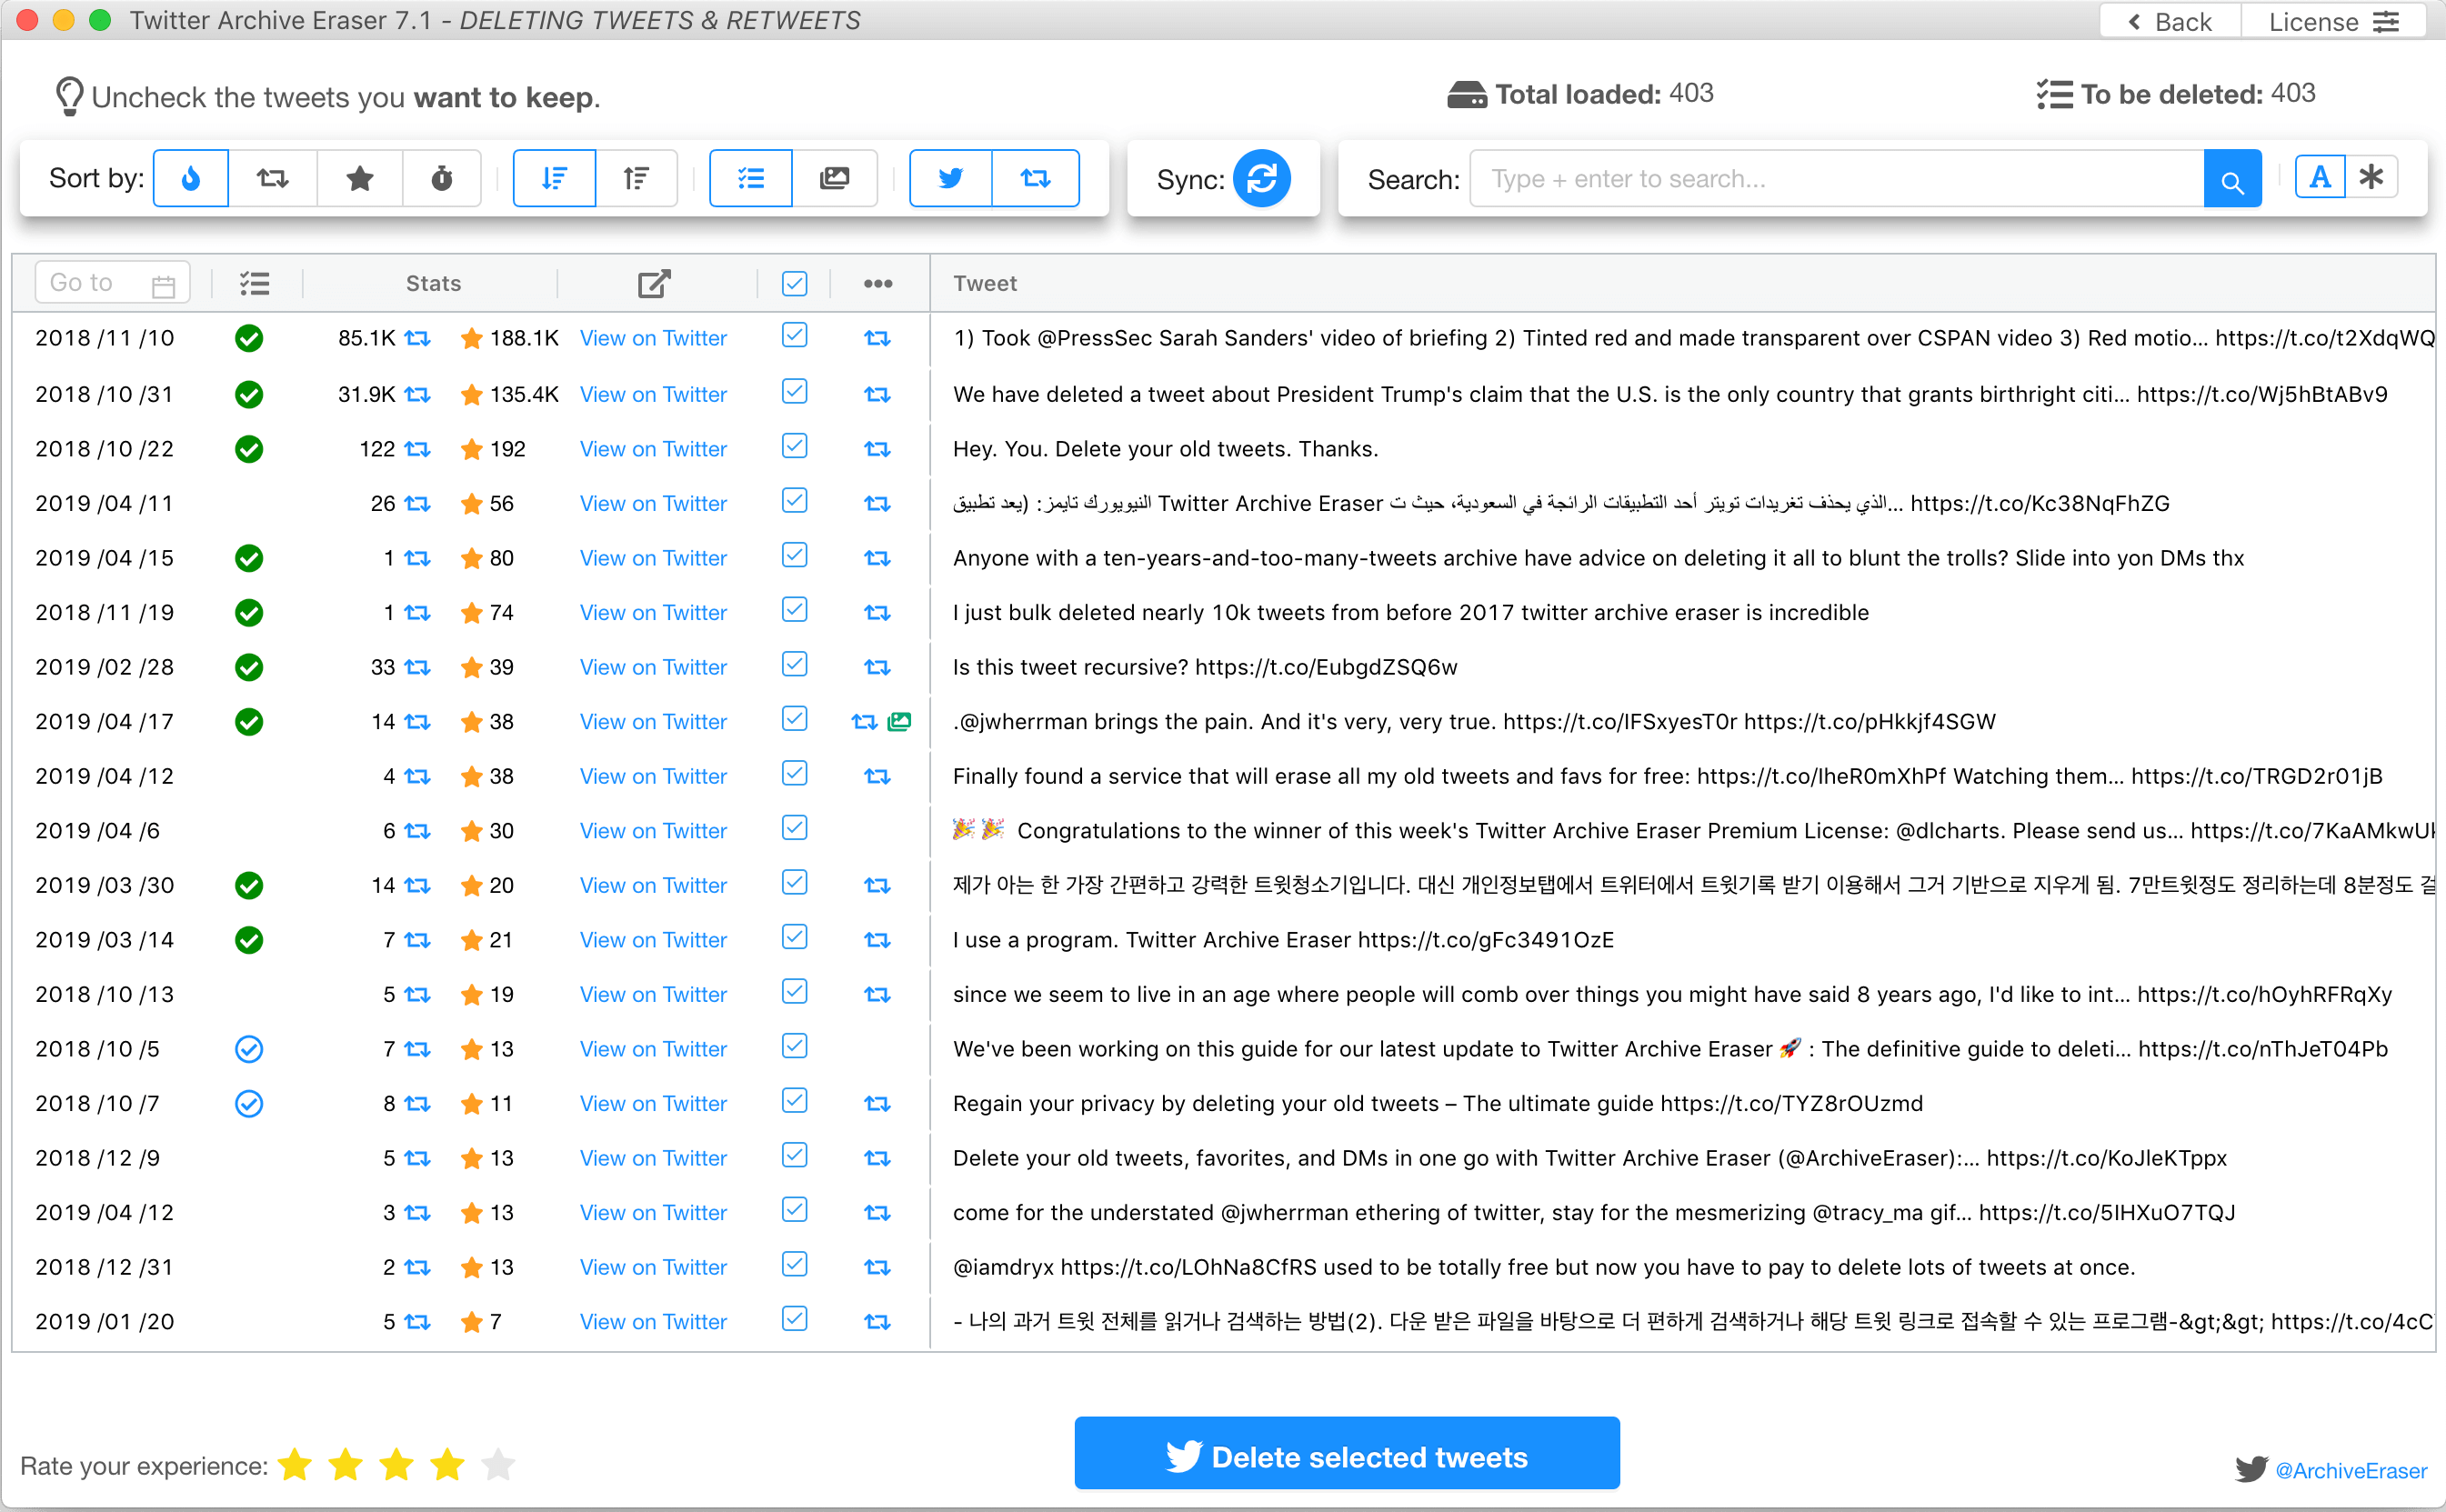The image size is (2446, 1512).
Task: Toggle the list view icon
Action: tap(751, 176)
